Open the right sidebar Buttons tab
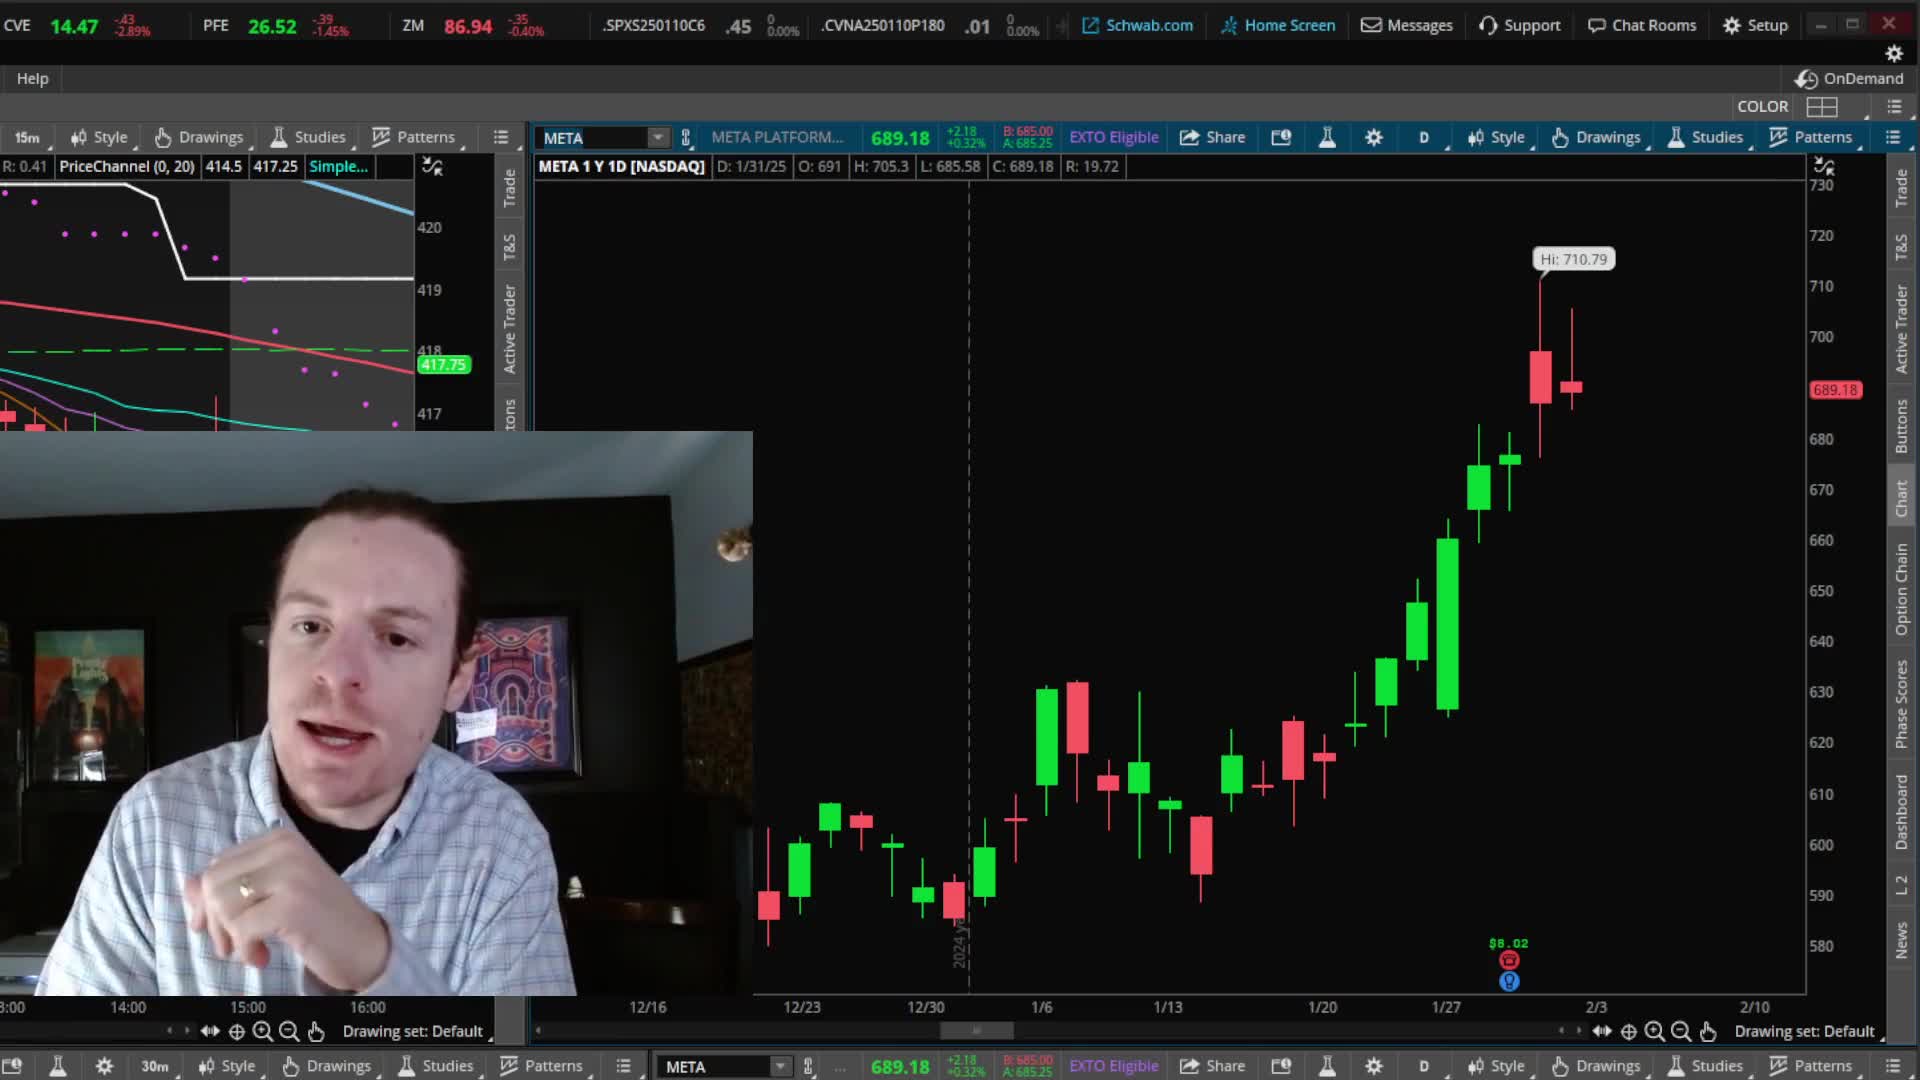The width and height of the screenshot is (1920, 1080). click(1901, 426)
